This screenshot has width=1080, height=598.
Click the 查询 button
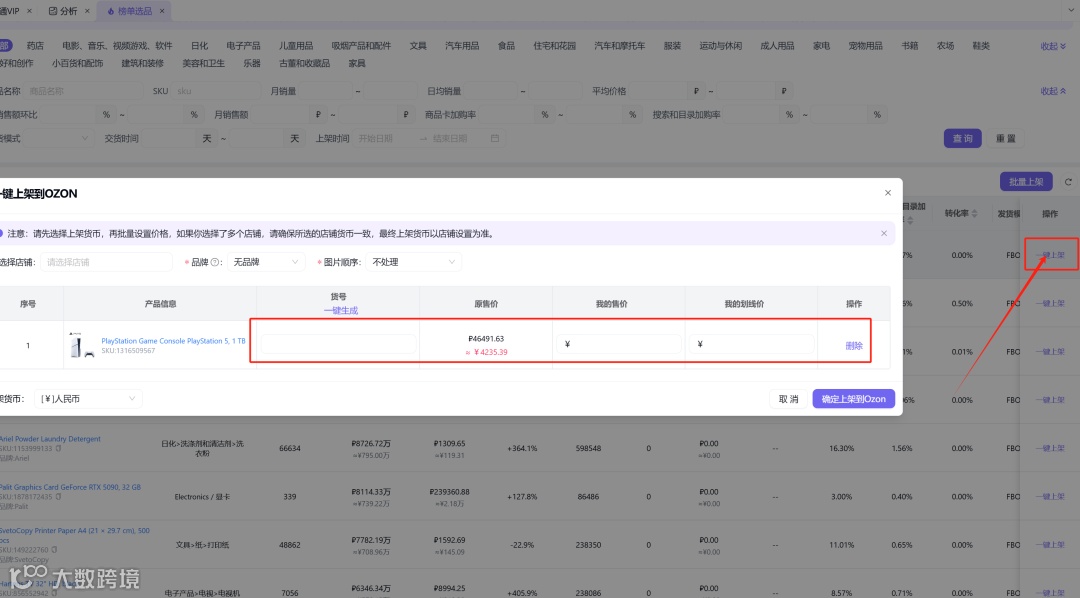962,138
